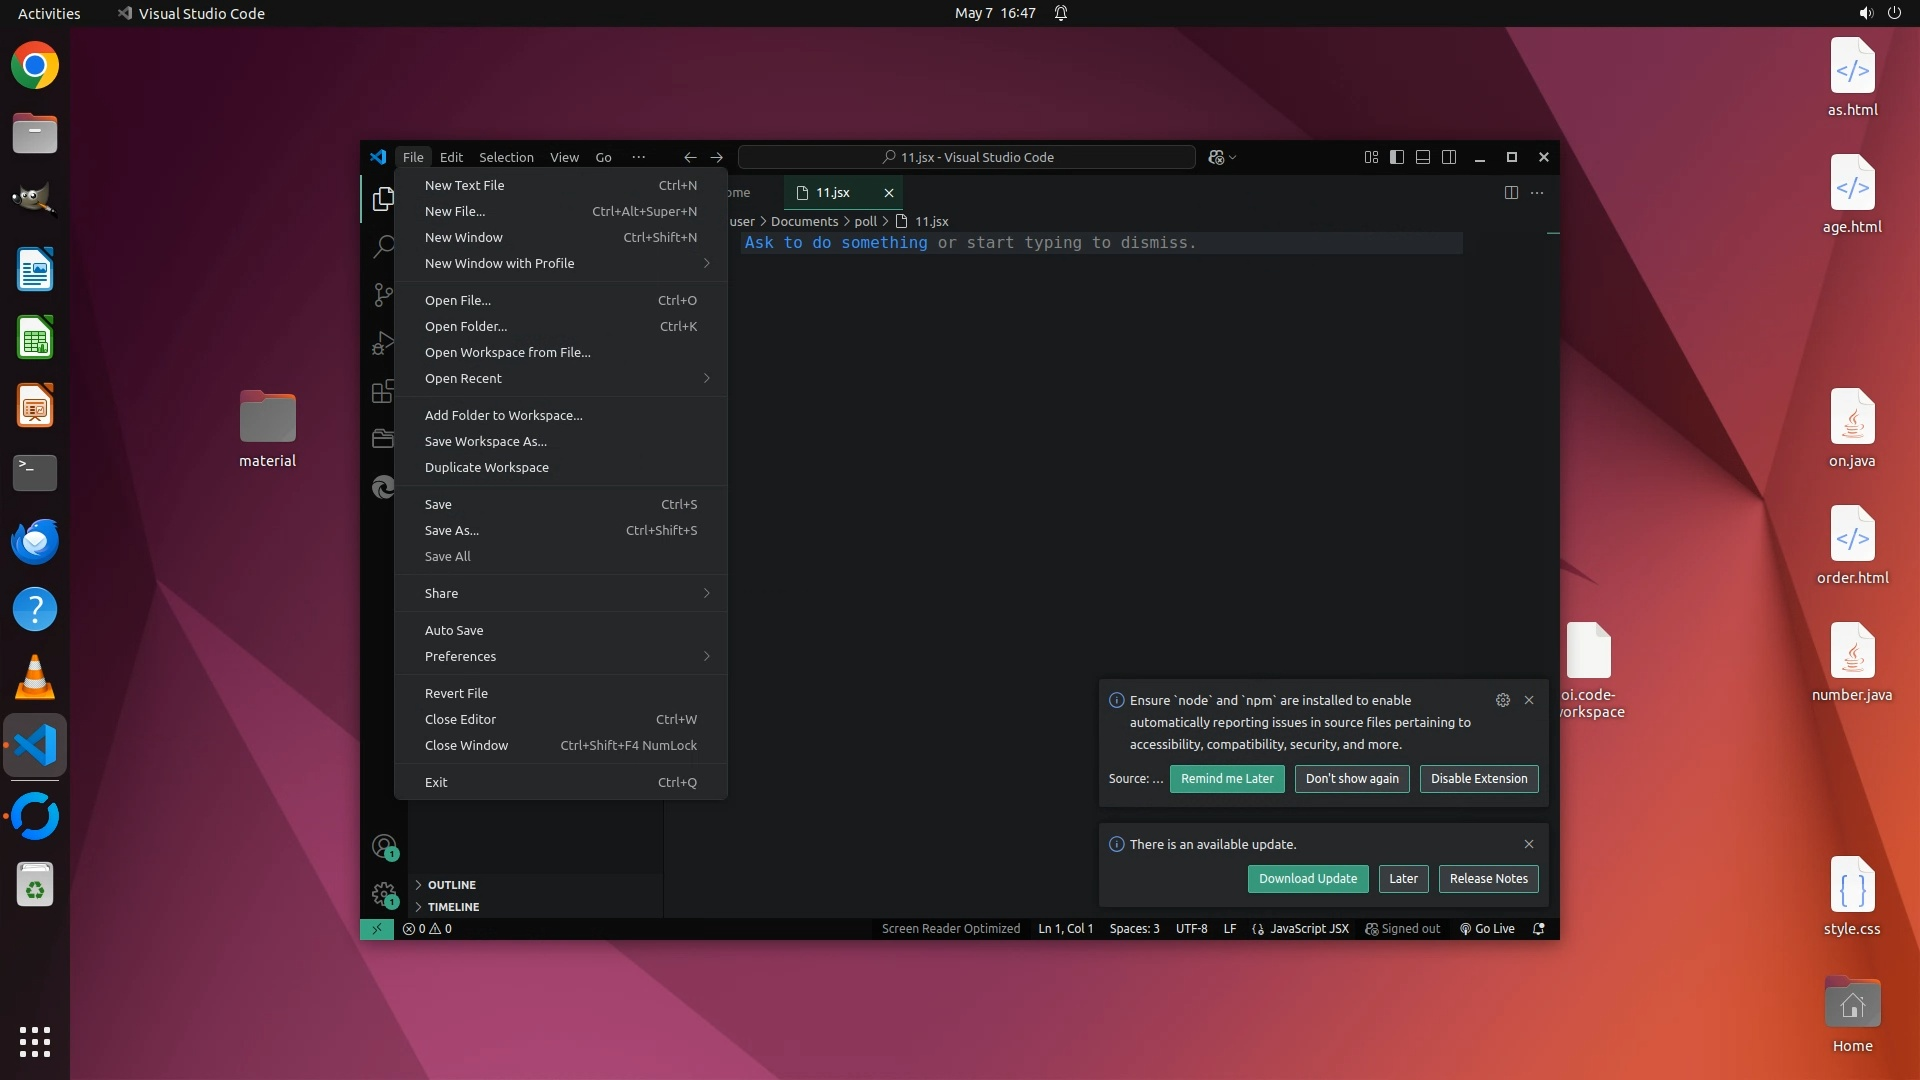Screen dimensions: 1920x1080
Task: Click the remote window status bar icon
Action: pyautogui.click(x=377, y=929)
